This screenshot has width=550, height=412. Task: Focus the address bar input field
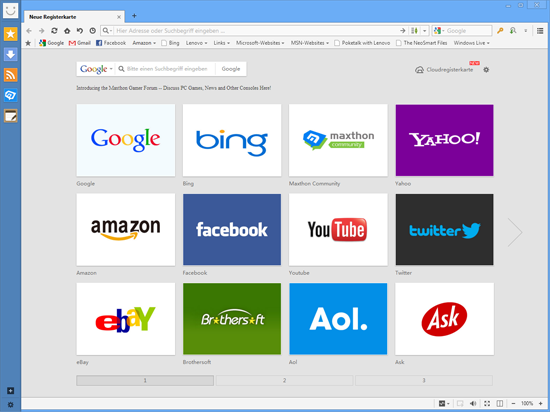[256, 31]
